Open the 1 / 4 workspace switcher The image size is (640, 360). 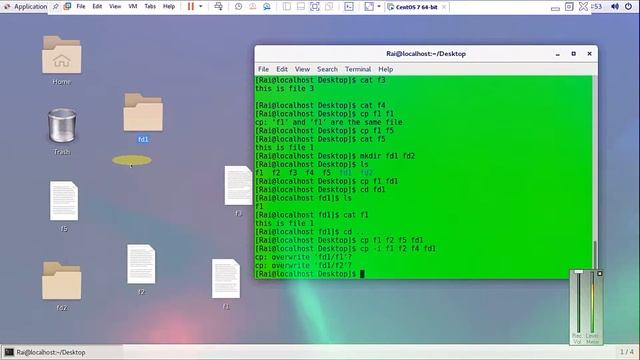(x=627, y=351)
